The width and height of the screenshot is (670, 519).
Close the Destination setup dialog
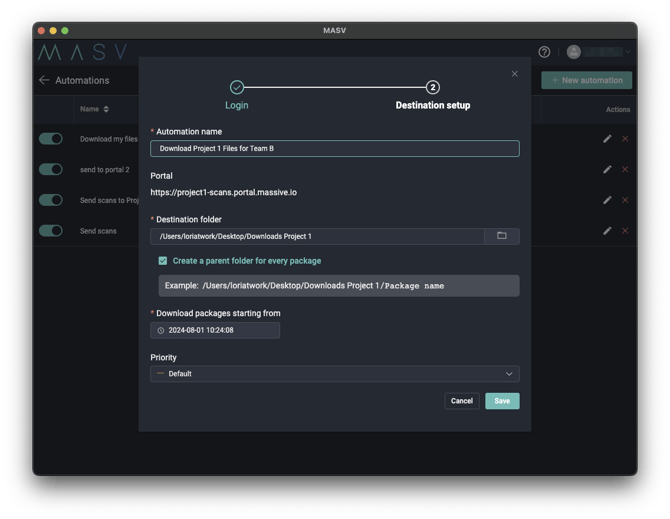[x=514, y=74]
